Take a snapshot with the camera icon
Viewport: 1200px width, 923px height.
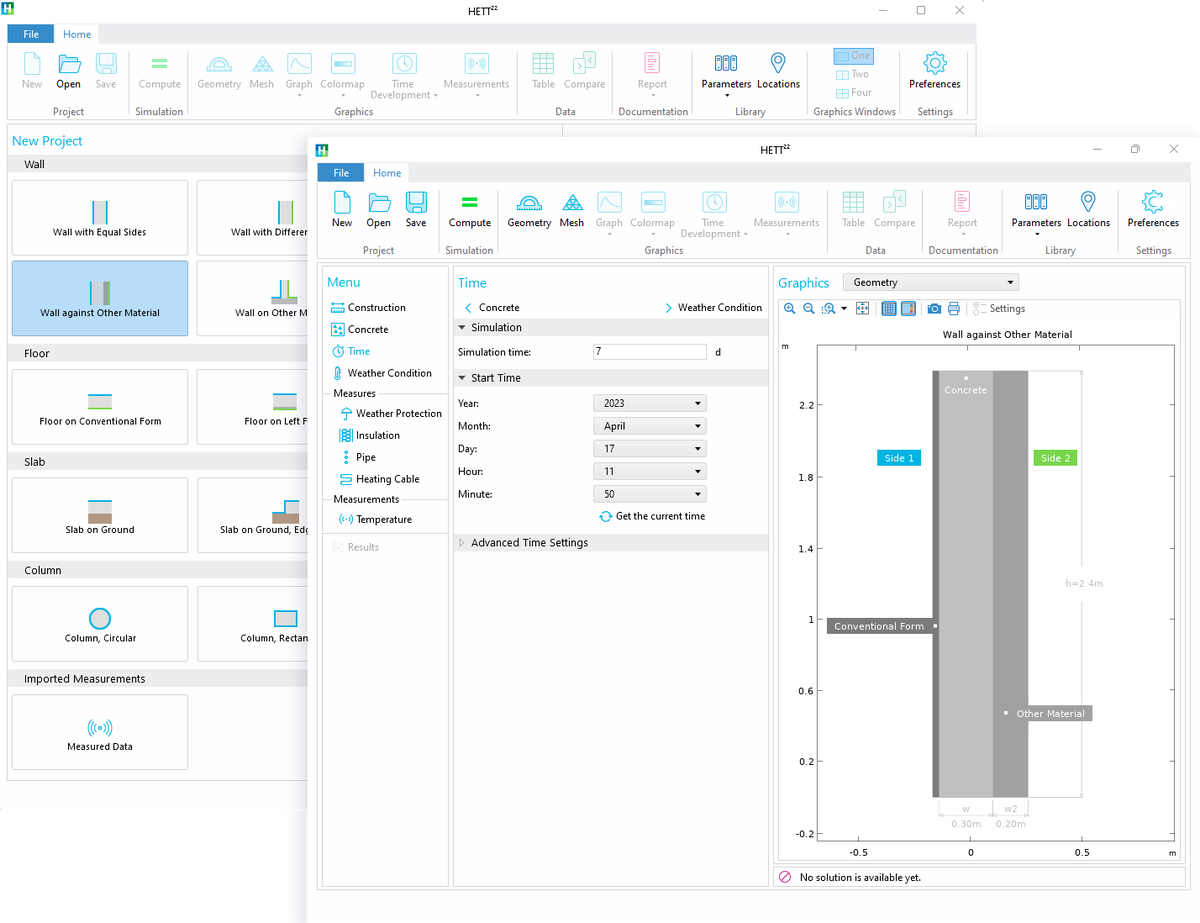pos(933,309)
